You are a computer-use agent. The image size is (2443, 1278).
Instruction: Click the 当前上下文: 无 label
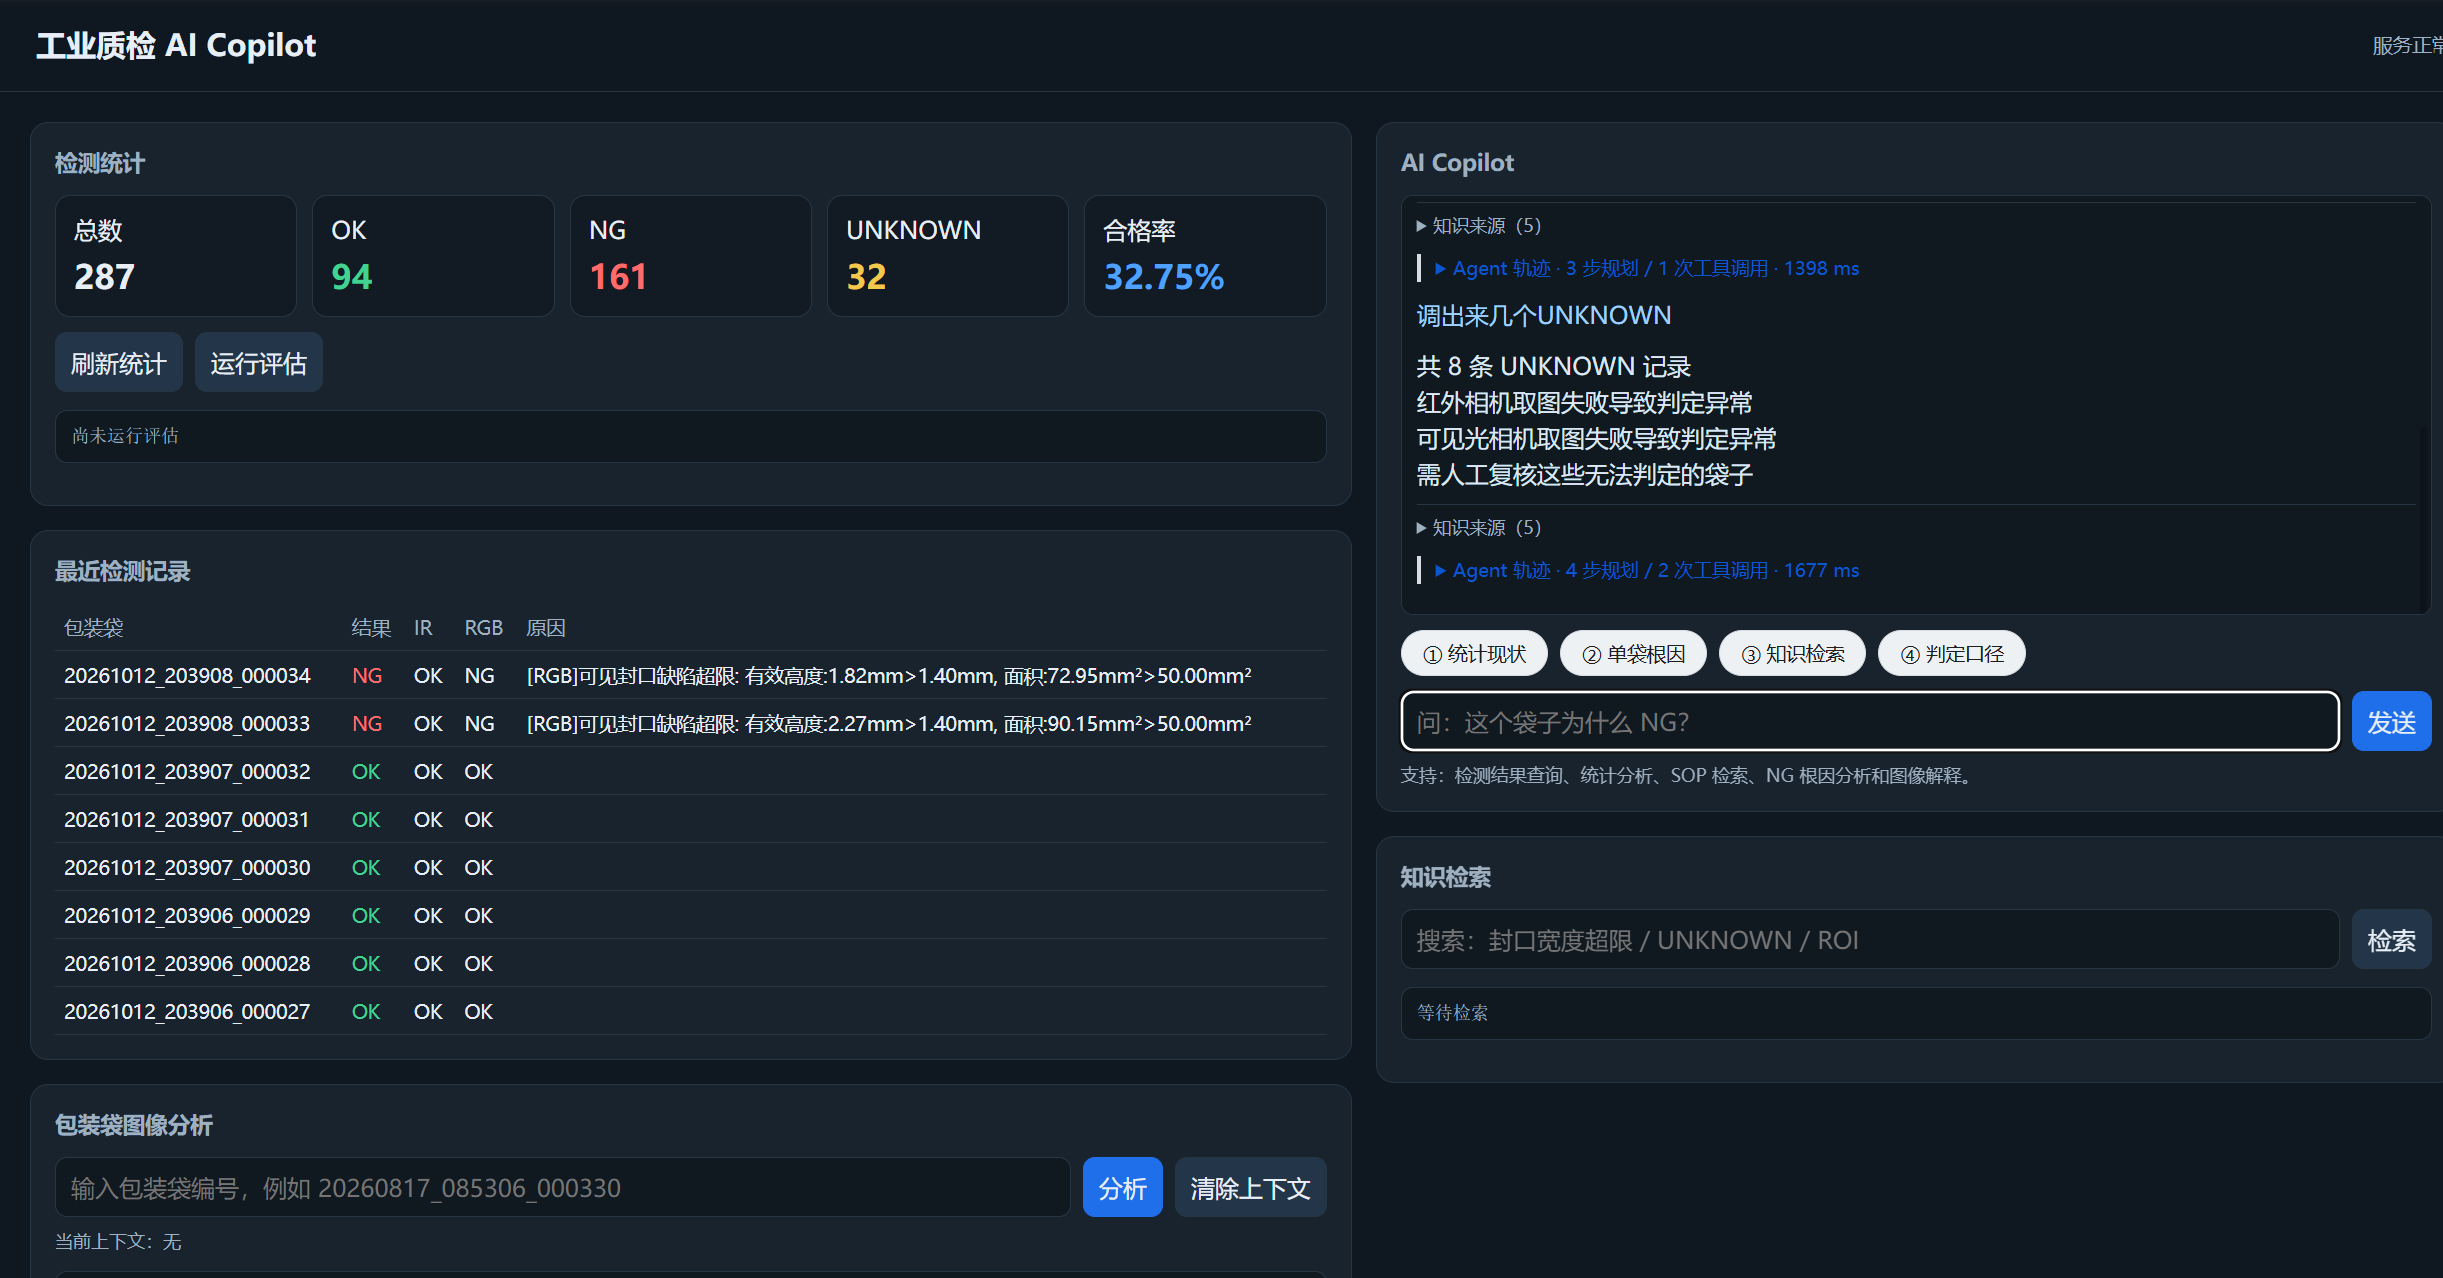118,1241
